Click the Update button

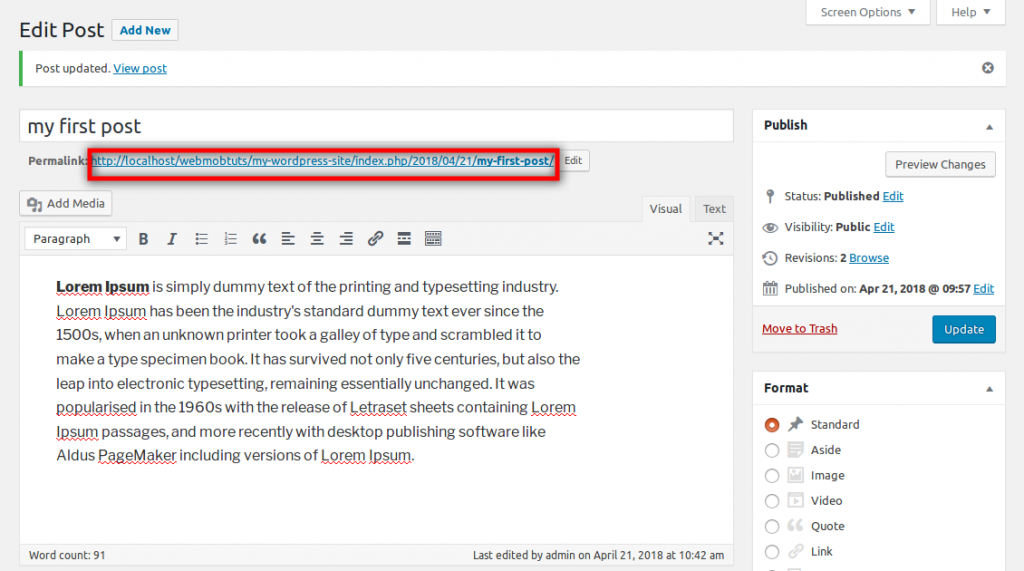(963, 329)
